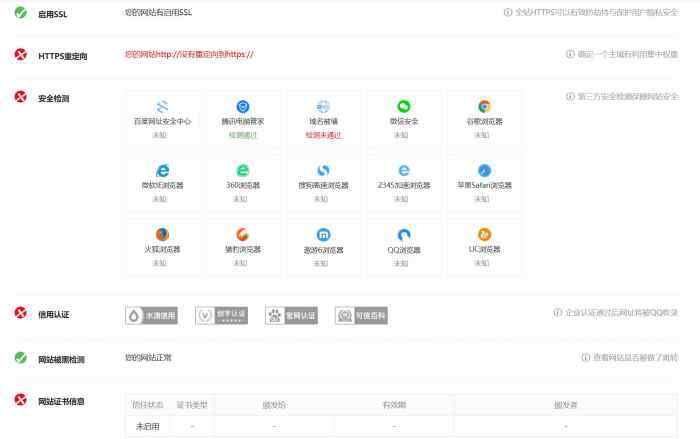Click the UC浏览器 icon
This screenshot has width=700, height=439.
(484, 234)
